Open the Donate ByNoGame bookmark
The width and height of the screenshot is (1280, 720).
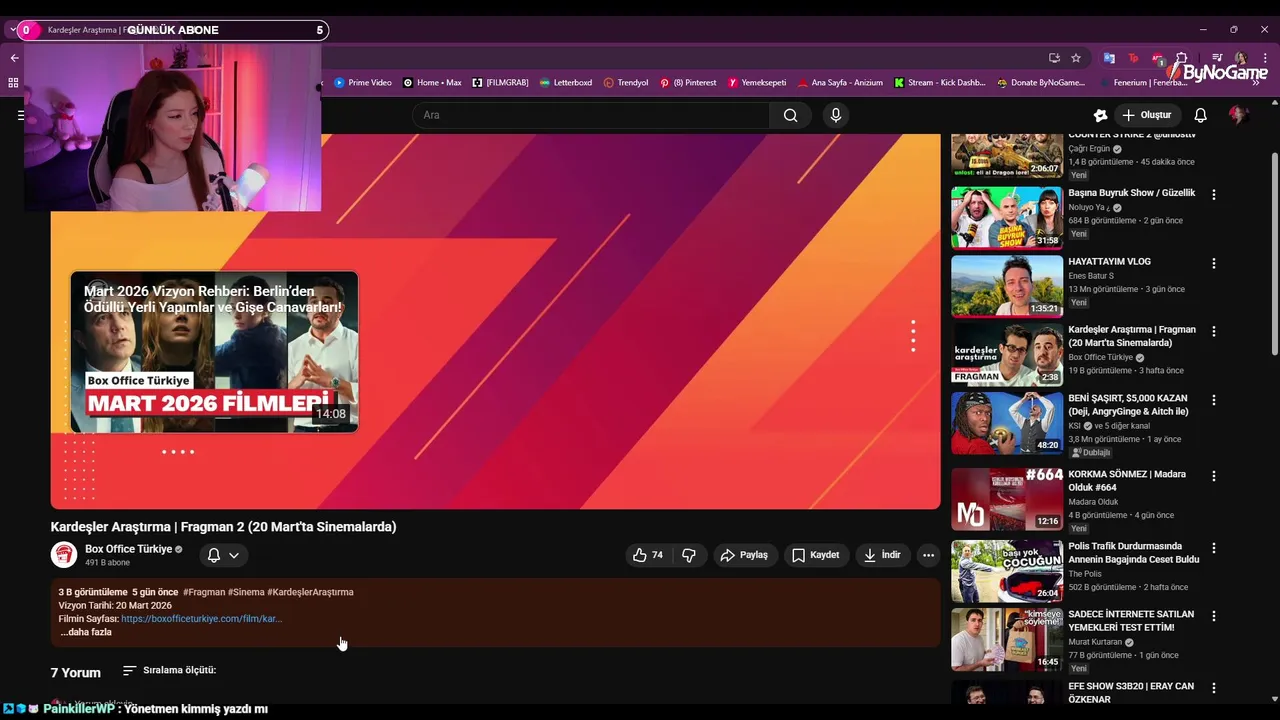[1041, 83]
